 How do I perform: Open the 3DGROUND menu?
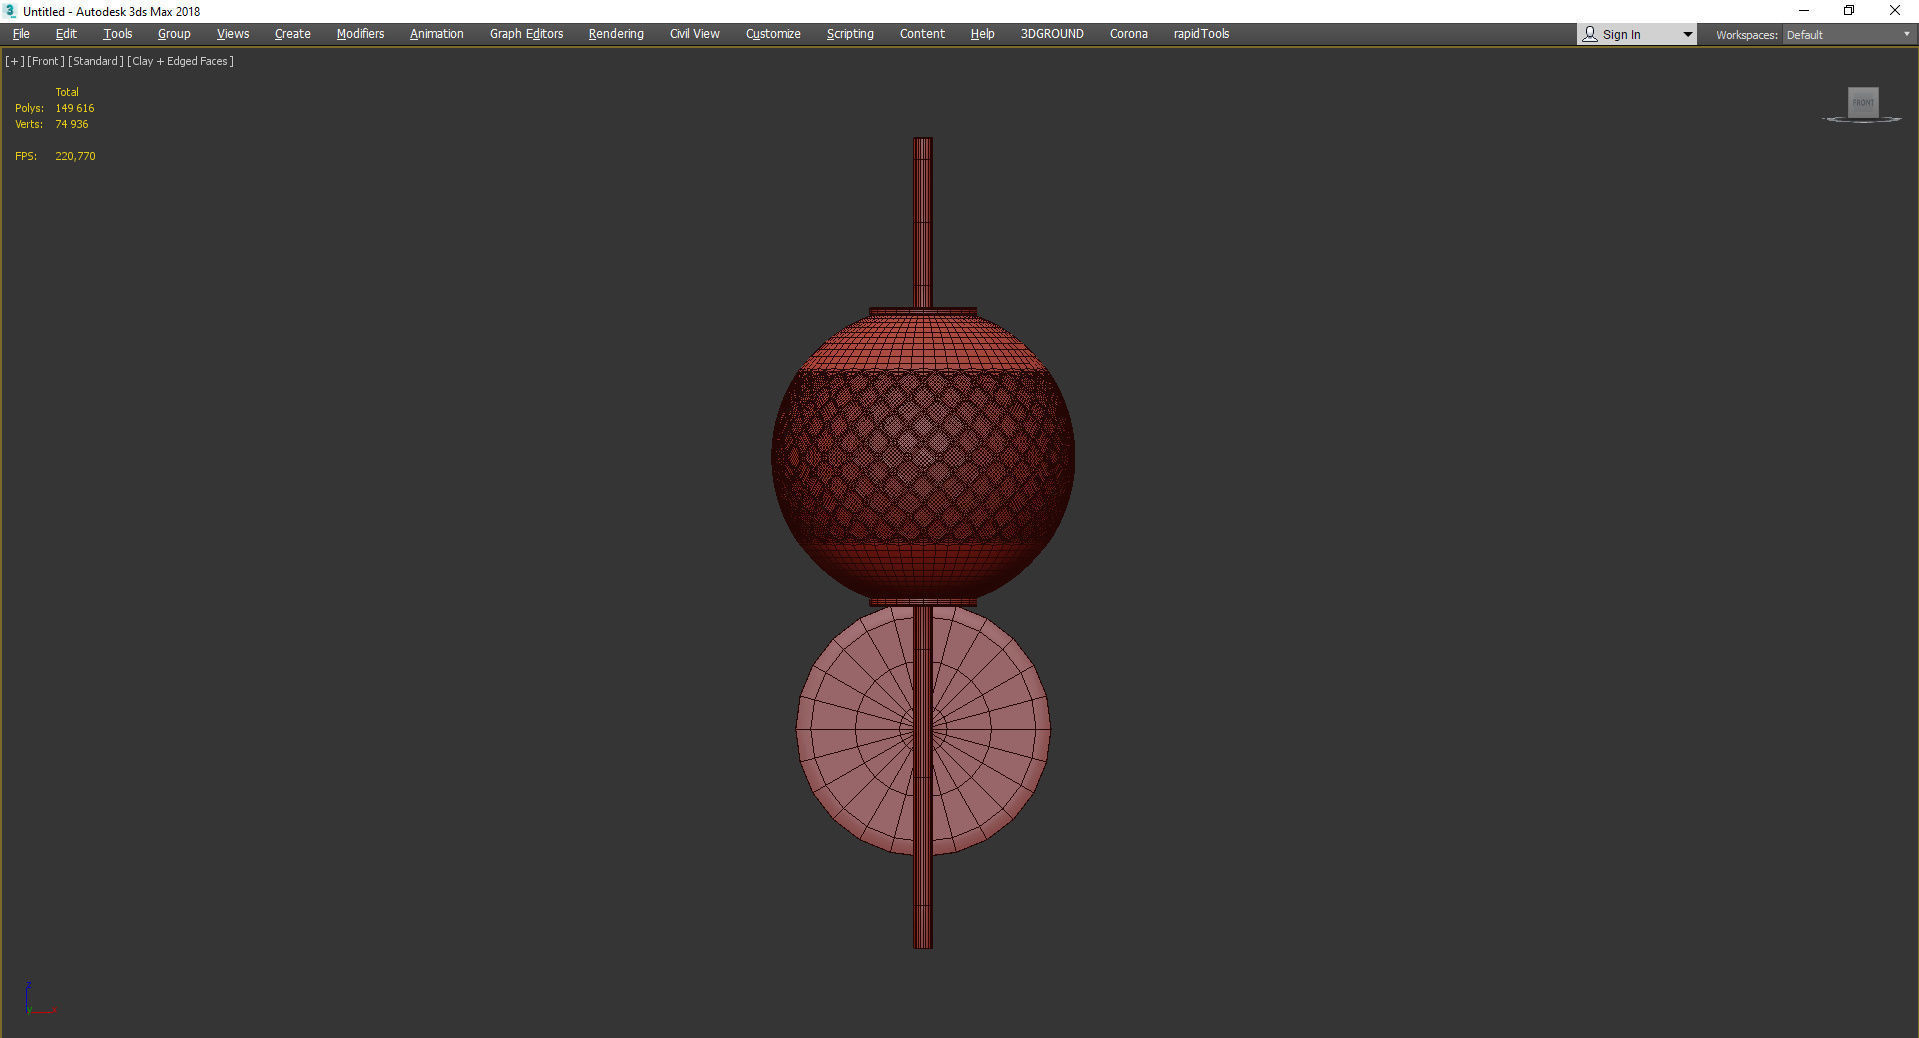(x=1052, y=34)
